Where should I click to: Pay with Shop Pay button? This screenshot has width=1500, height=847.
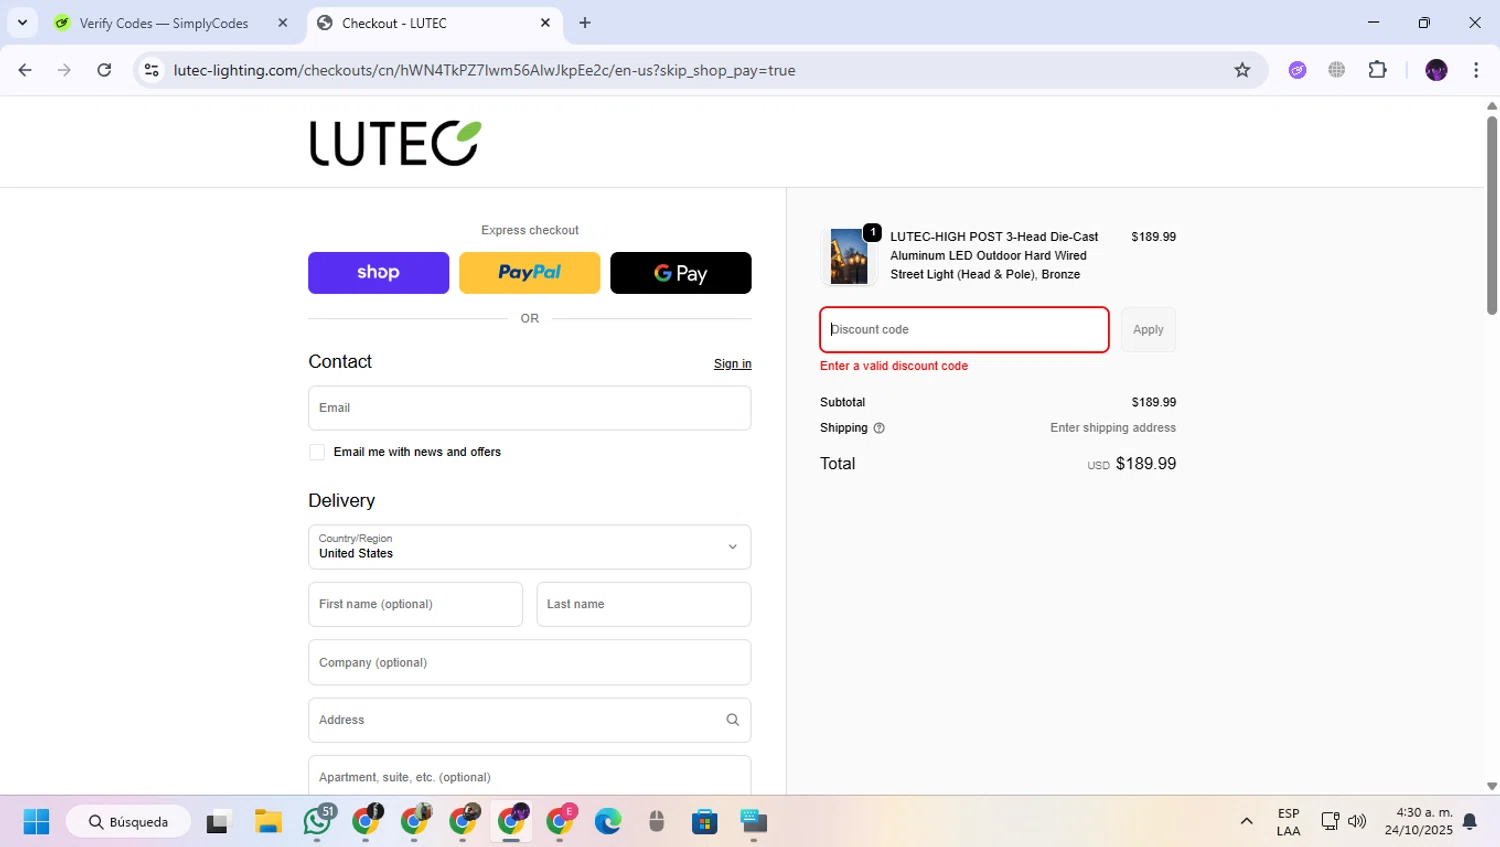pyautogui.click(x=378, y=273)
